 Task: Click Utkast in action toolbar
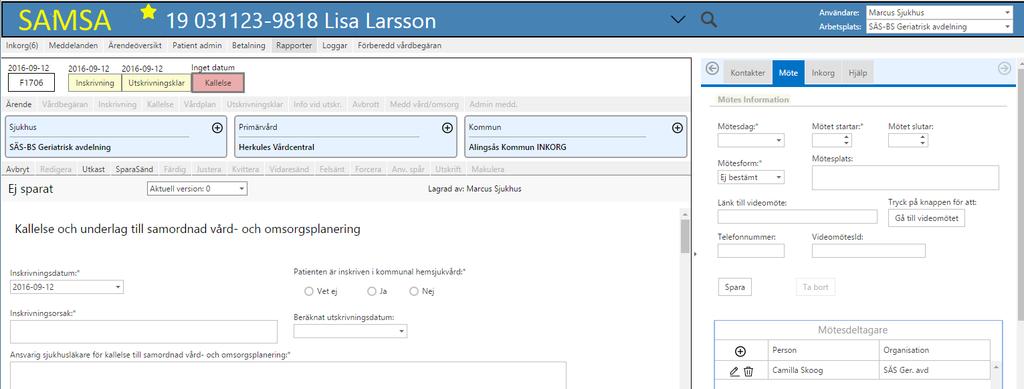click(94, 169)
